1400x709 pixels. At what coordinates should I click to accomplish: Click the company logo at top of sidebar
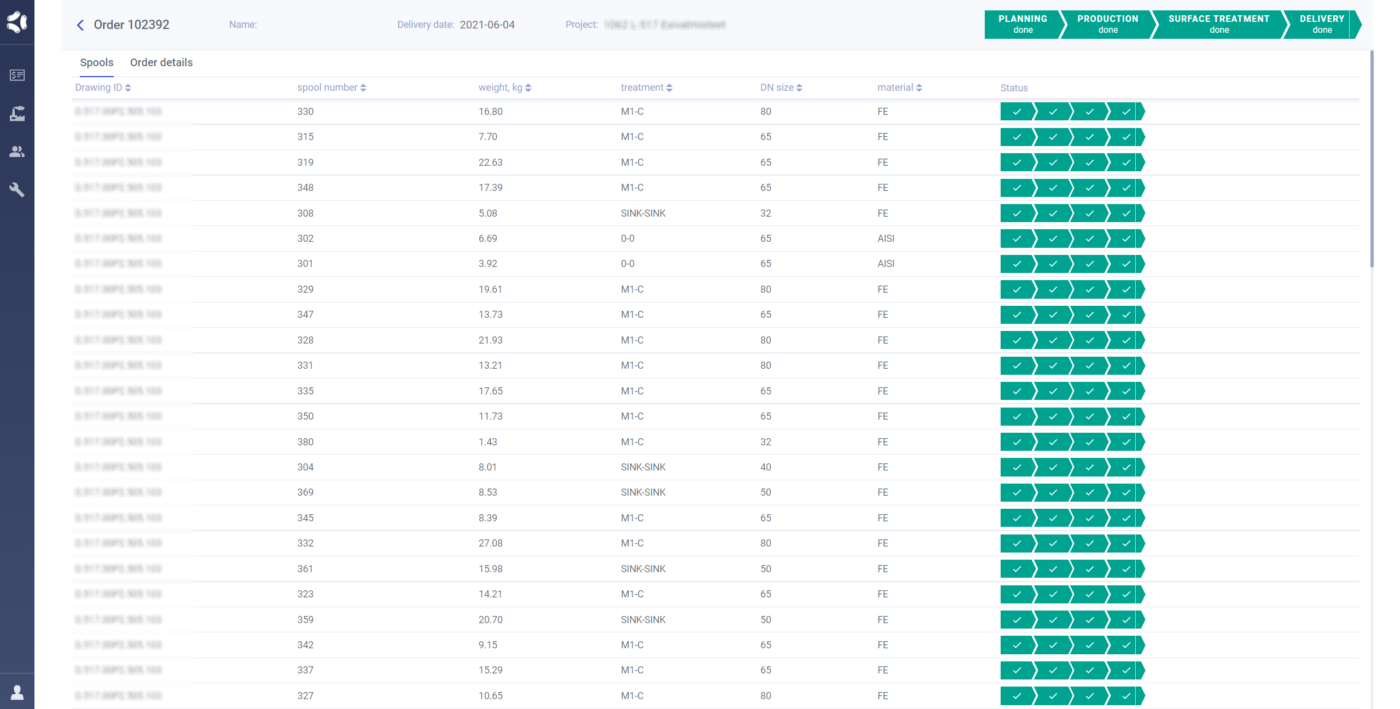[x=17, y=21]
